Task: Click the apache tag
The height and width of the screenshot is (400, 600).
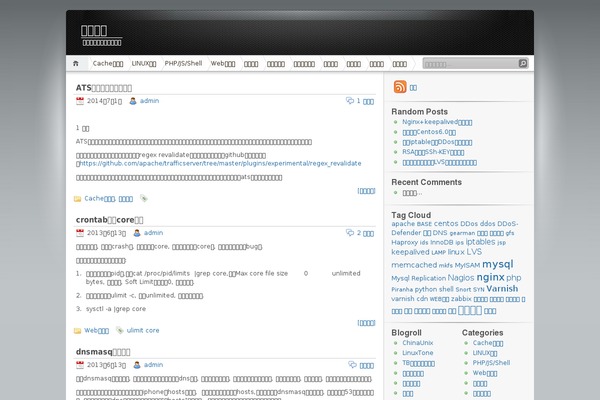Action: tap(403, 224)
